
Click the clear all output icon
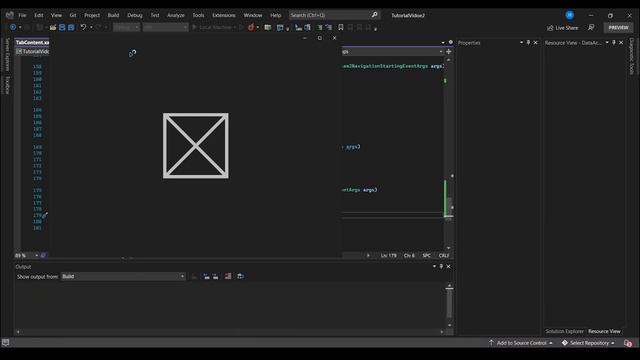[x=228, y=276]
